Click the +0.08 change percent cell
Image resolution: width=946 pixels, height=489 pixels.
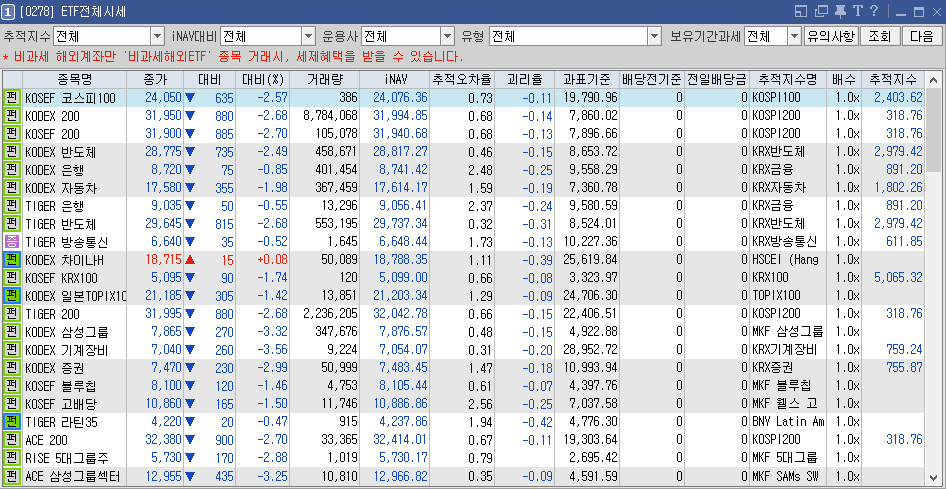coord(263,260)
